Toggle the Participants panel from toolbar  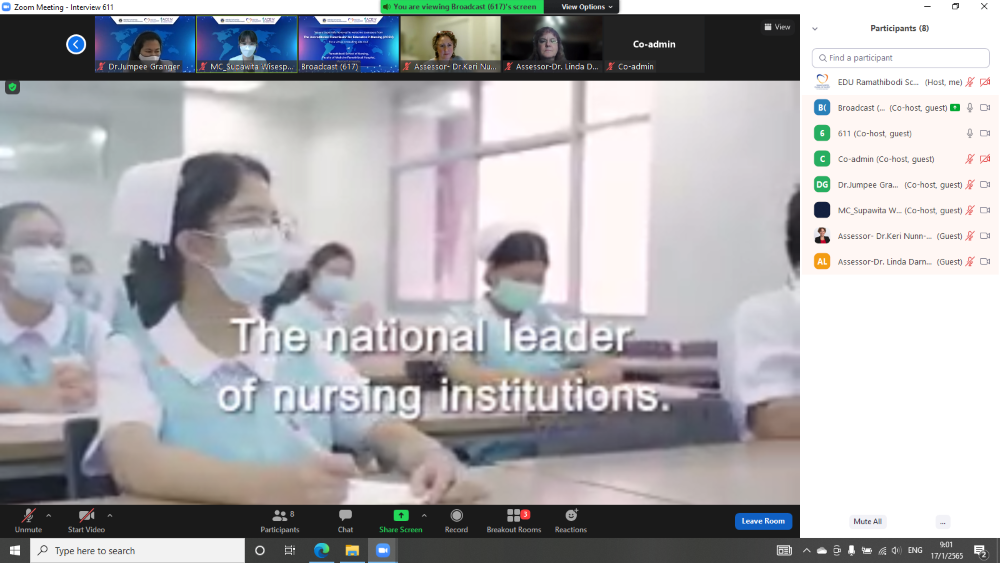click(279, 520)
